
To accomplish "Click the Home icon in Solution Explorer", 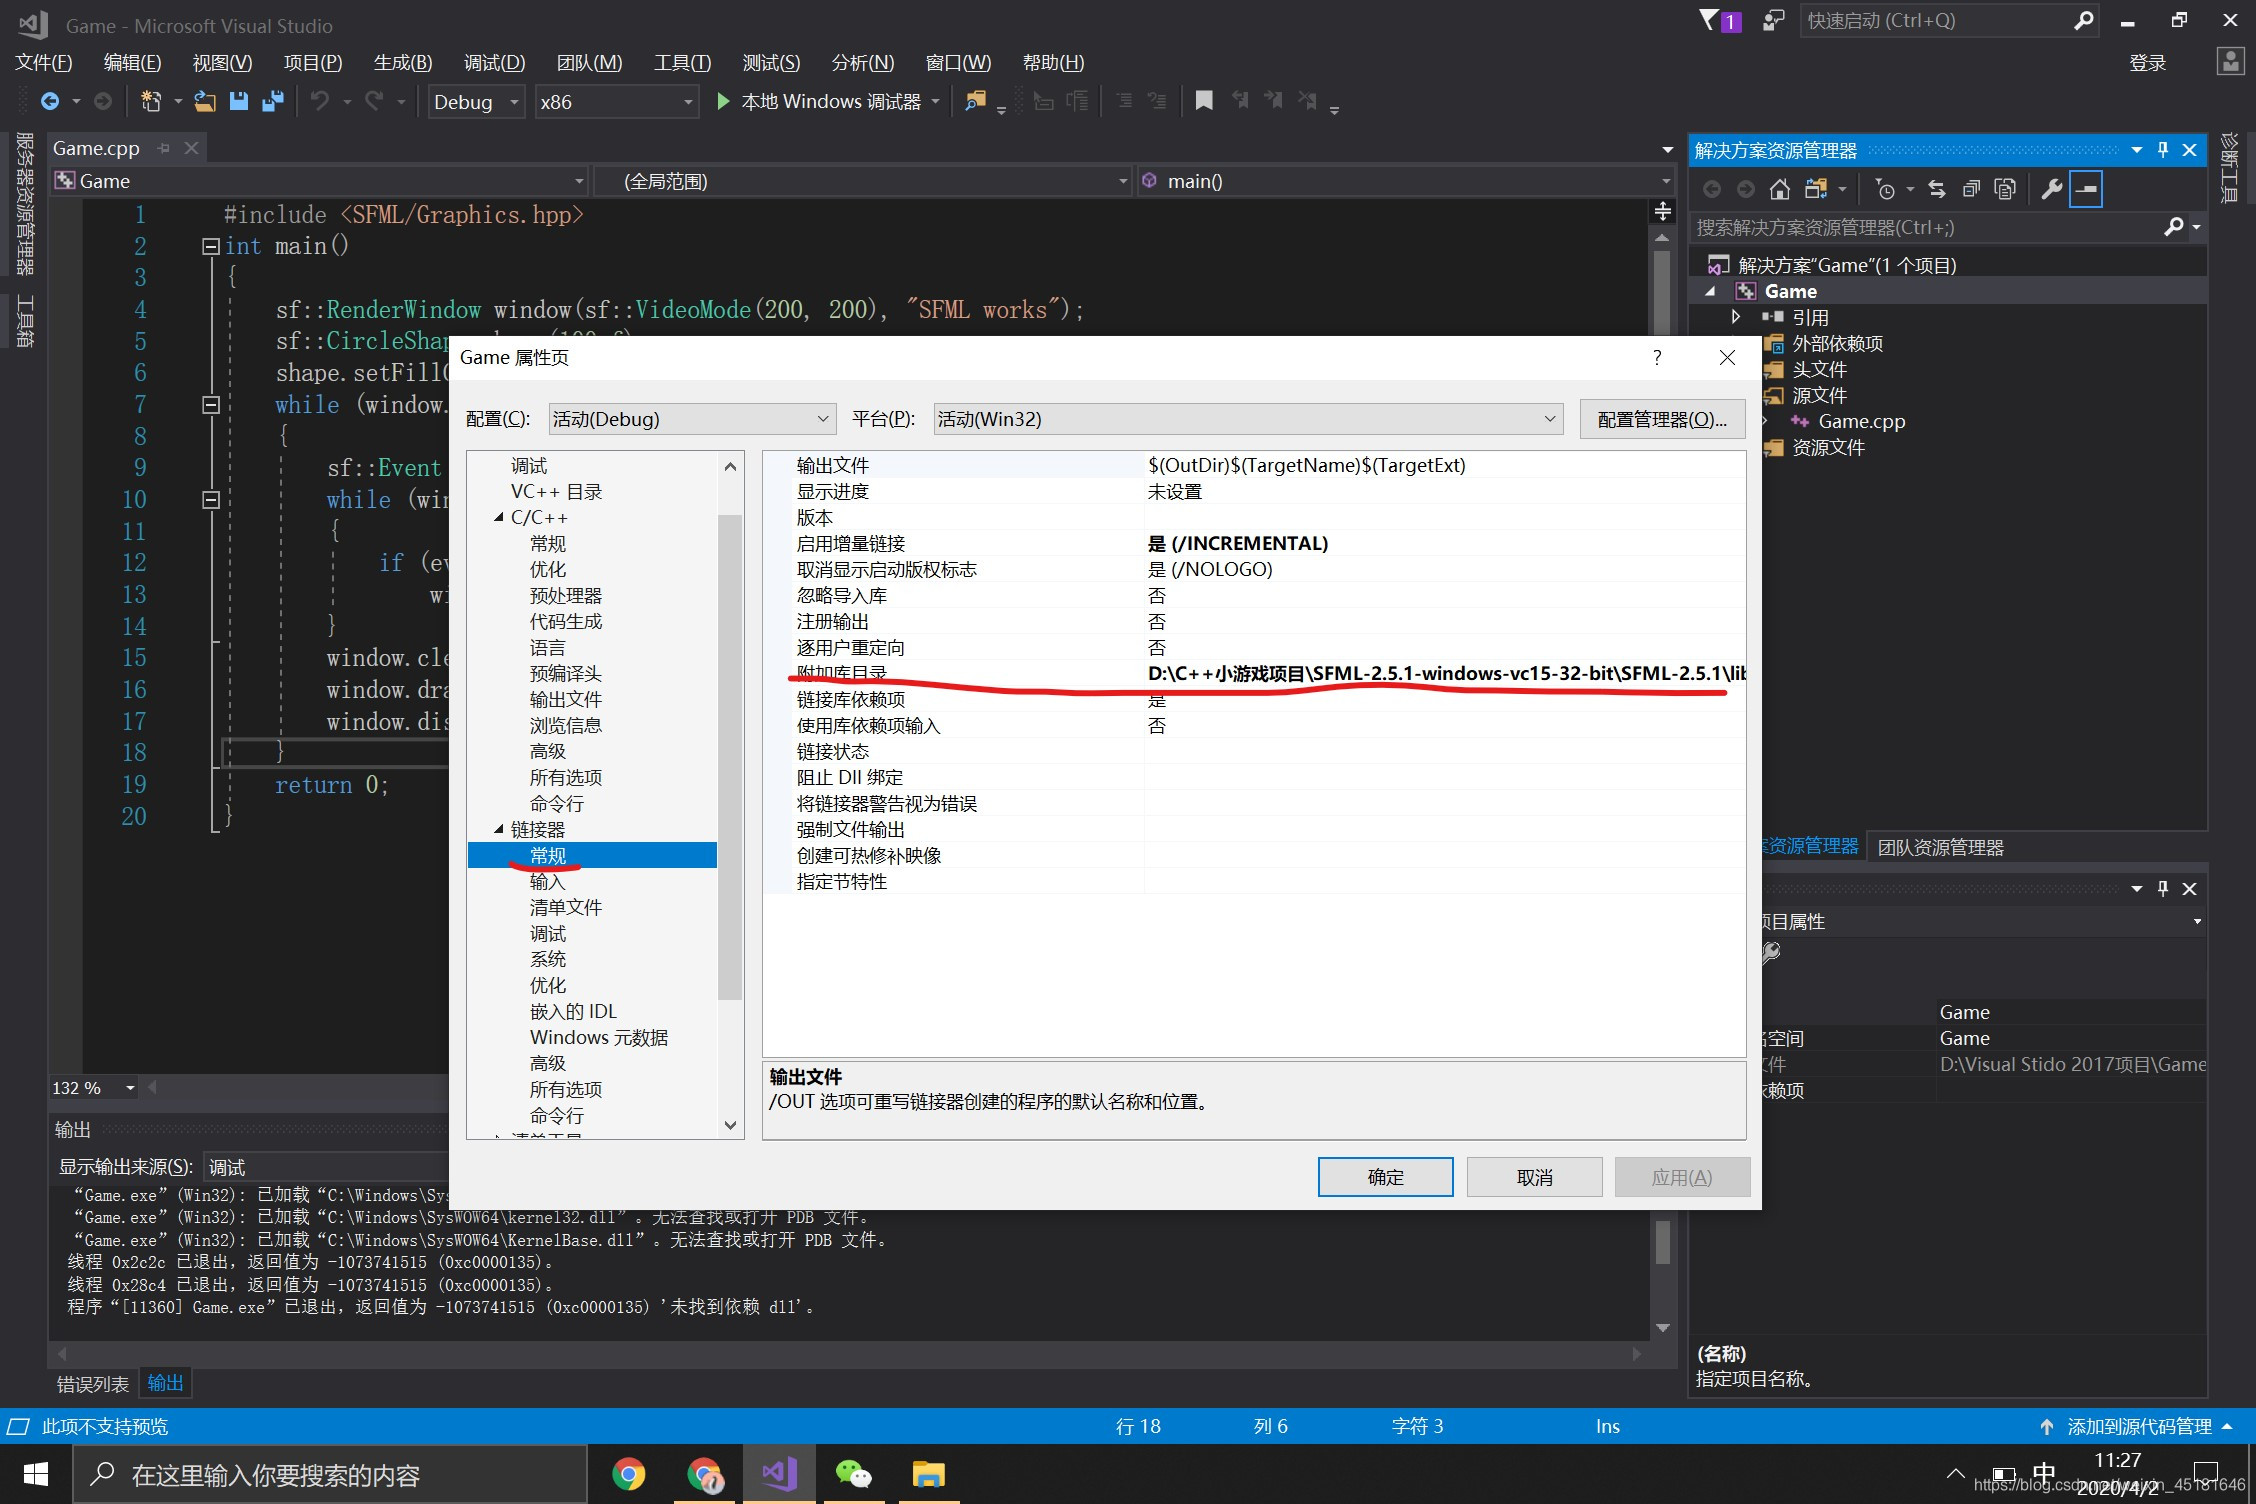I will click(1779, 189).
